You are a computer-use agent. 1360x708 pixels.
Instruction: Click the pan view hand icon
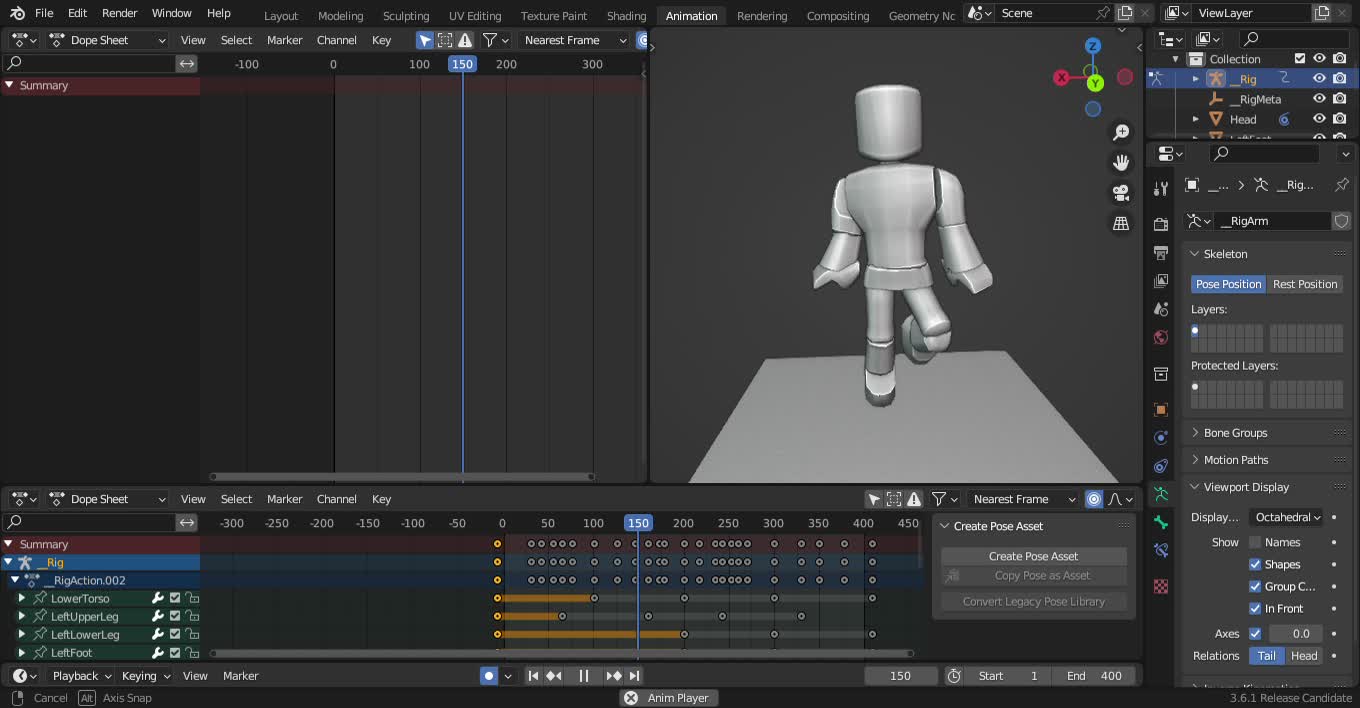[1121, 163]
